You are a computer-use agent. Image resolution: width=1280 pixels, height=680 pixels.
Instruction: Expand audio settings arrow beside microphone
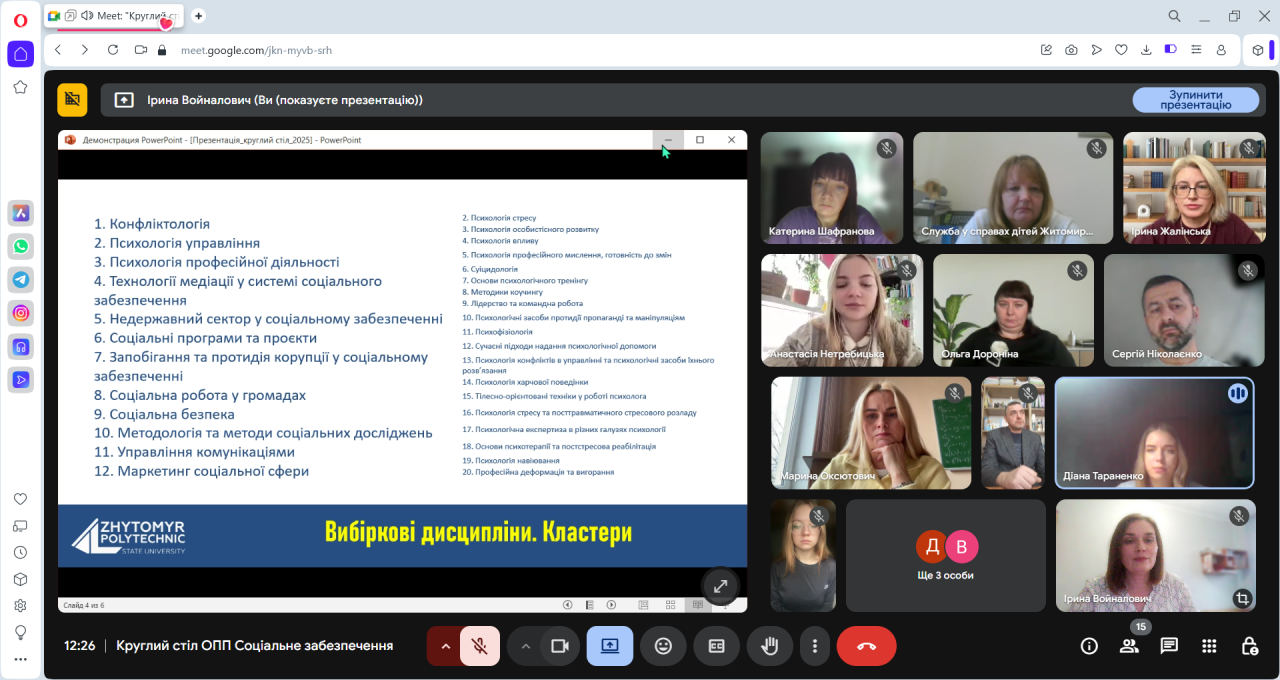click(445, 646)
